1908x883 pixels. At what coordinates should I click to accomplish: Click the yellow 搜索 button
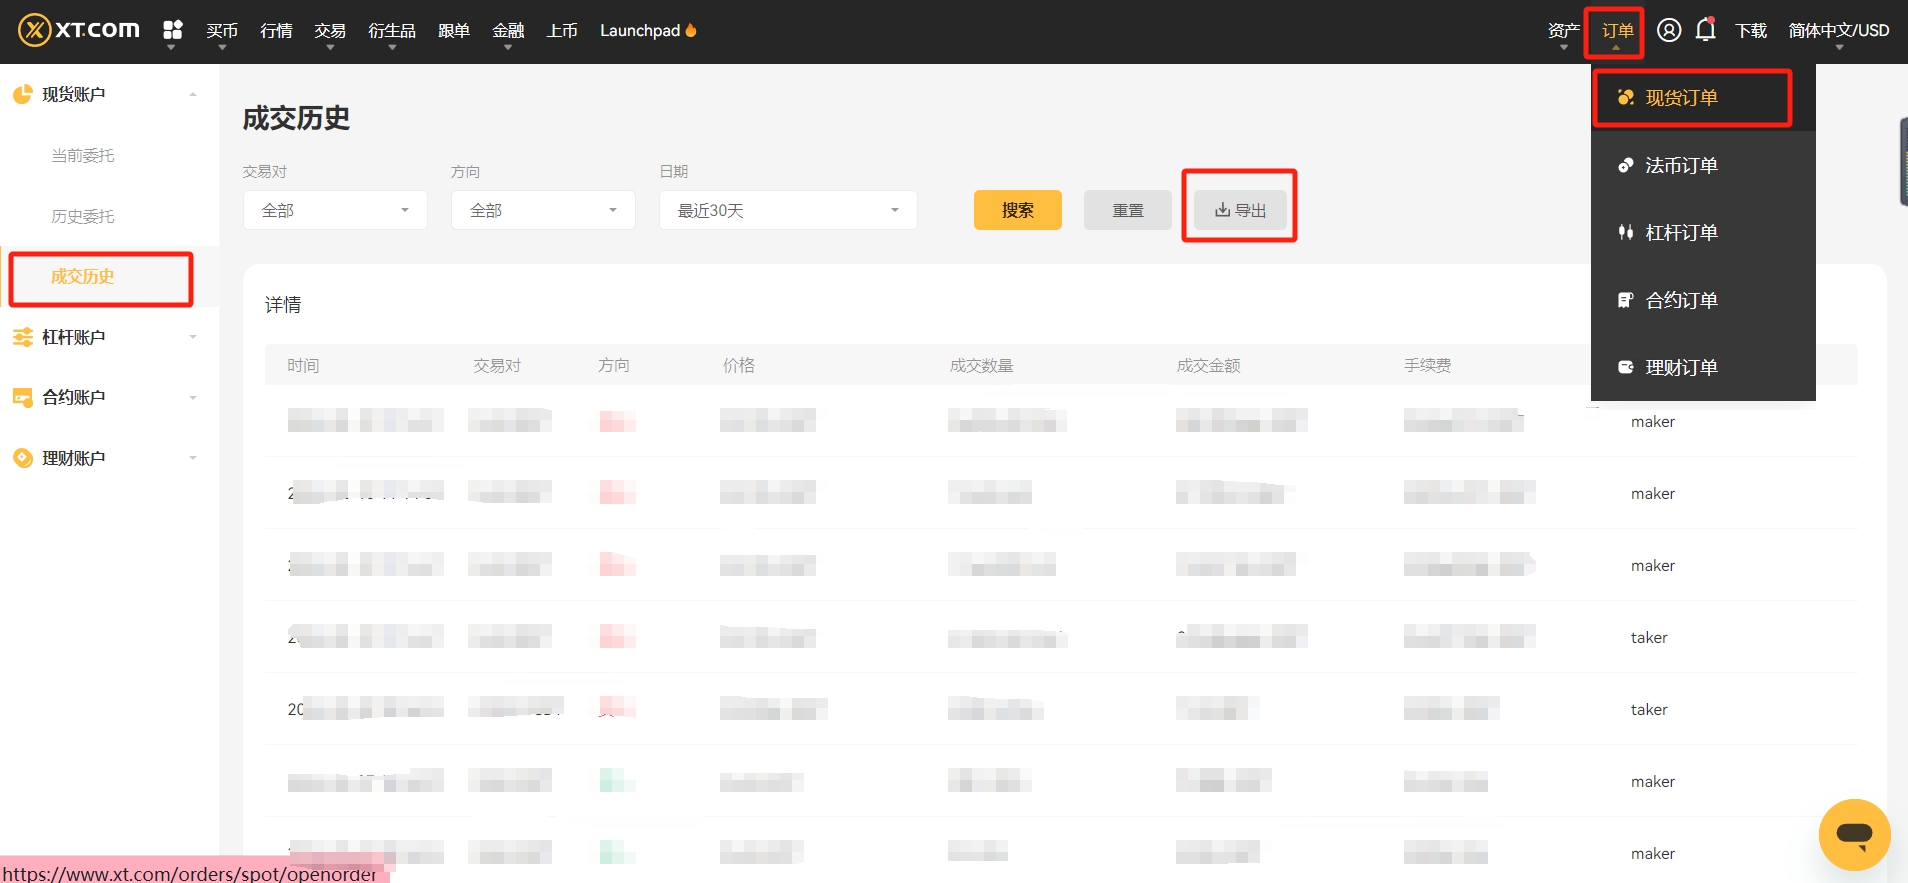(1018, 210)
